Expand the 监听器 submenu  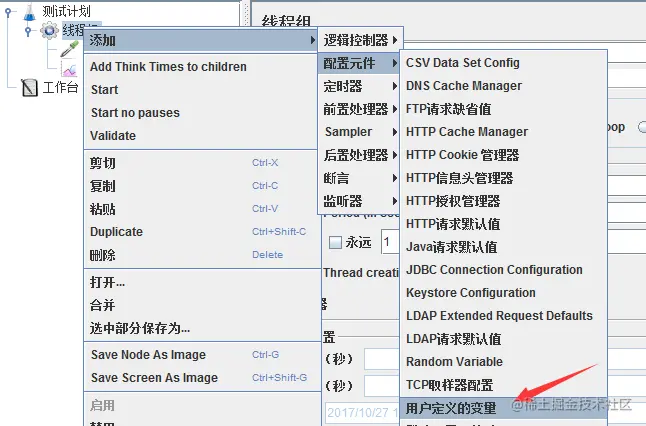point(360,201)
